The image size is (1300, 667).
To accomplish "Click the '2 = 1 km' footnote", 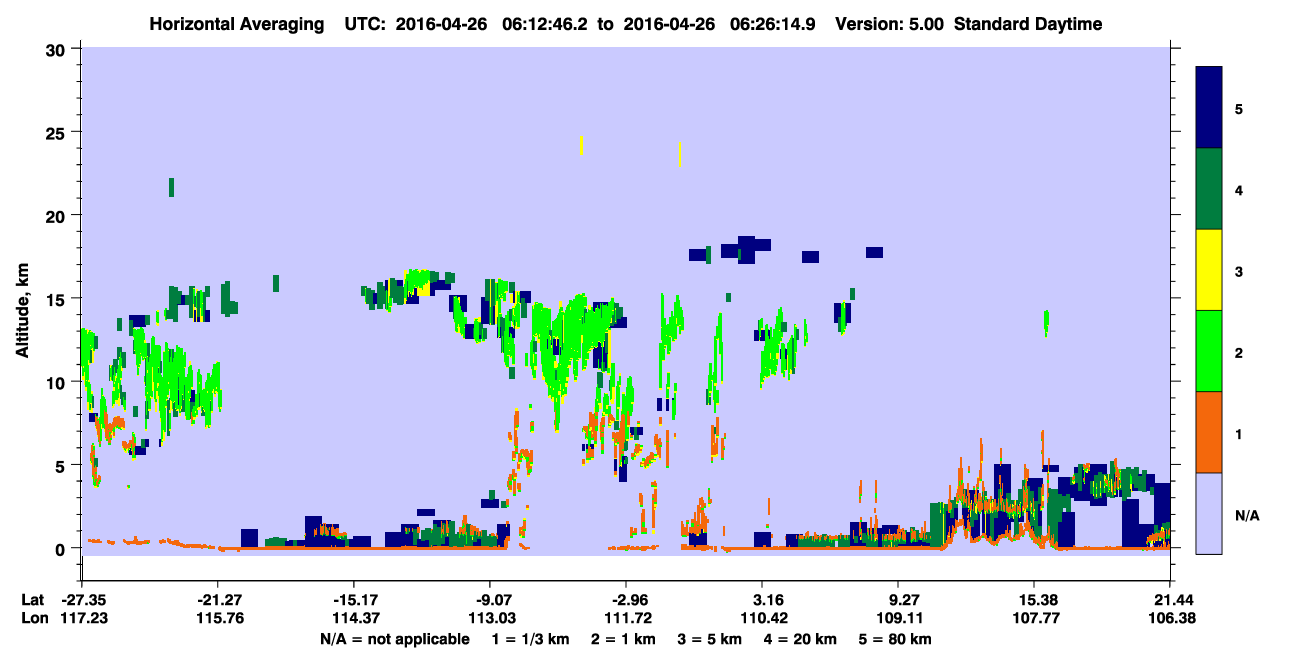I will pyautogui.click(x=624, y=638).
